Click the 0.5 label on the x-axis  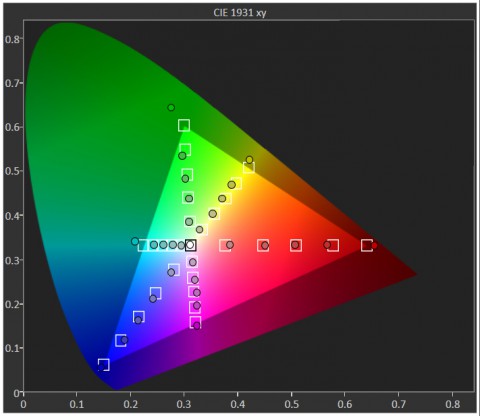[292, 404]
